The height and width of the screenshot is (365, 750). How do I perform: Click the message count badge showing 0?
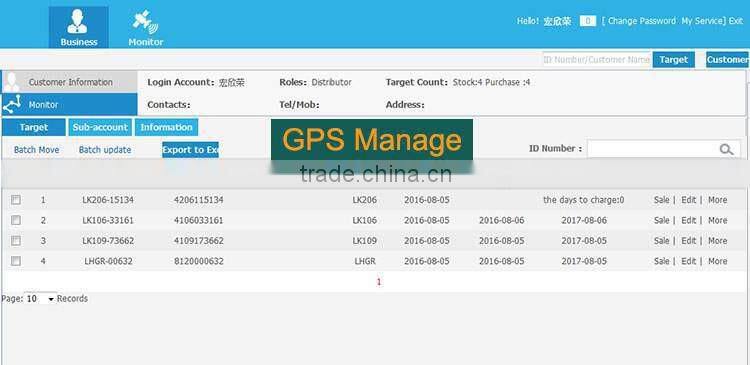[x=588, y=21]
